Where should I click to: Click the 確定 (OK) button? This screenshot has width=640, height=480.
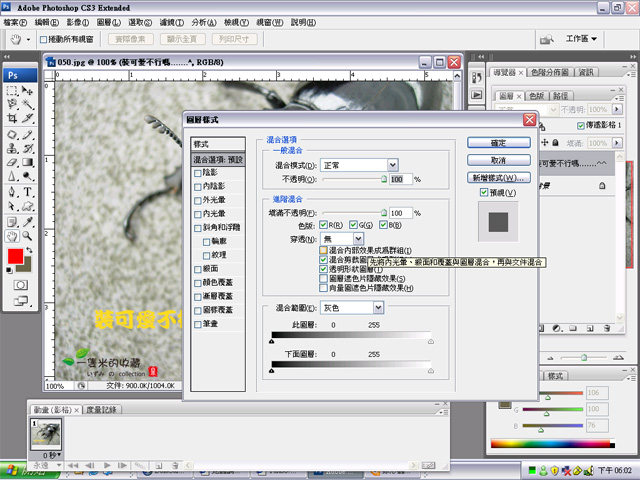coord(498,143)
